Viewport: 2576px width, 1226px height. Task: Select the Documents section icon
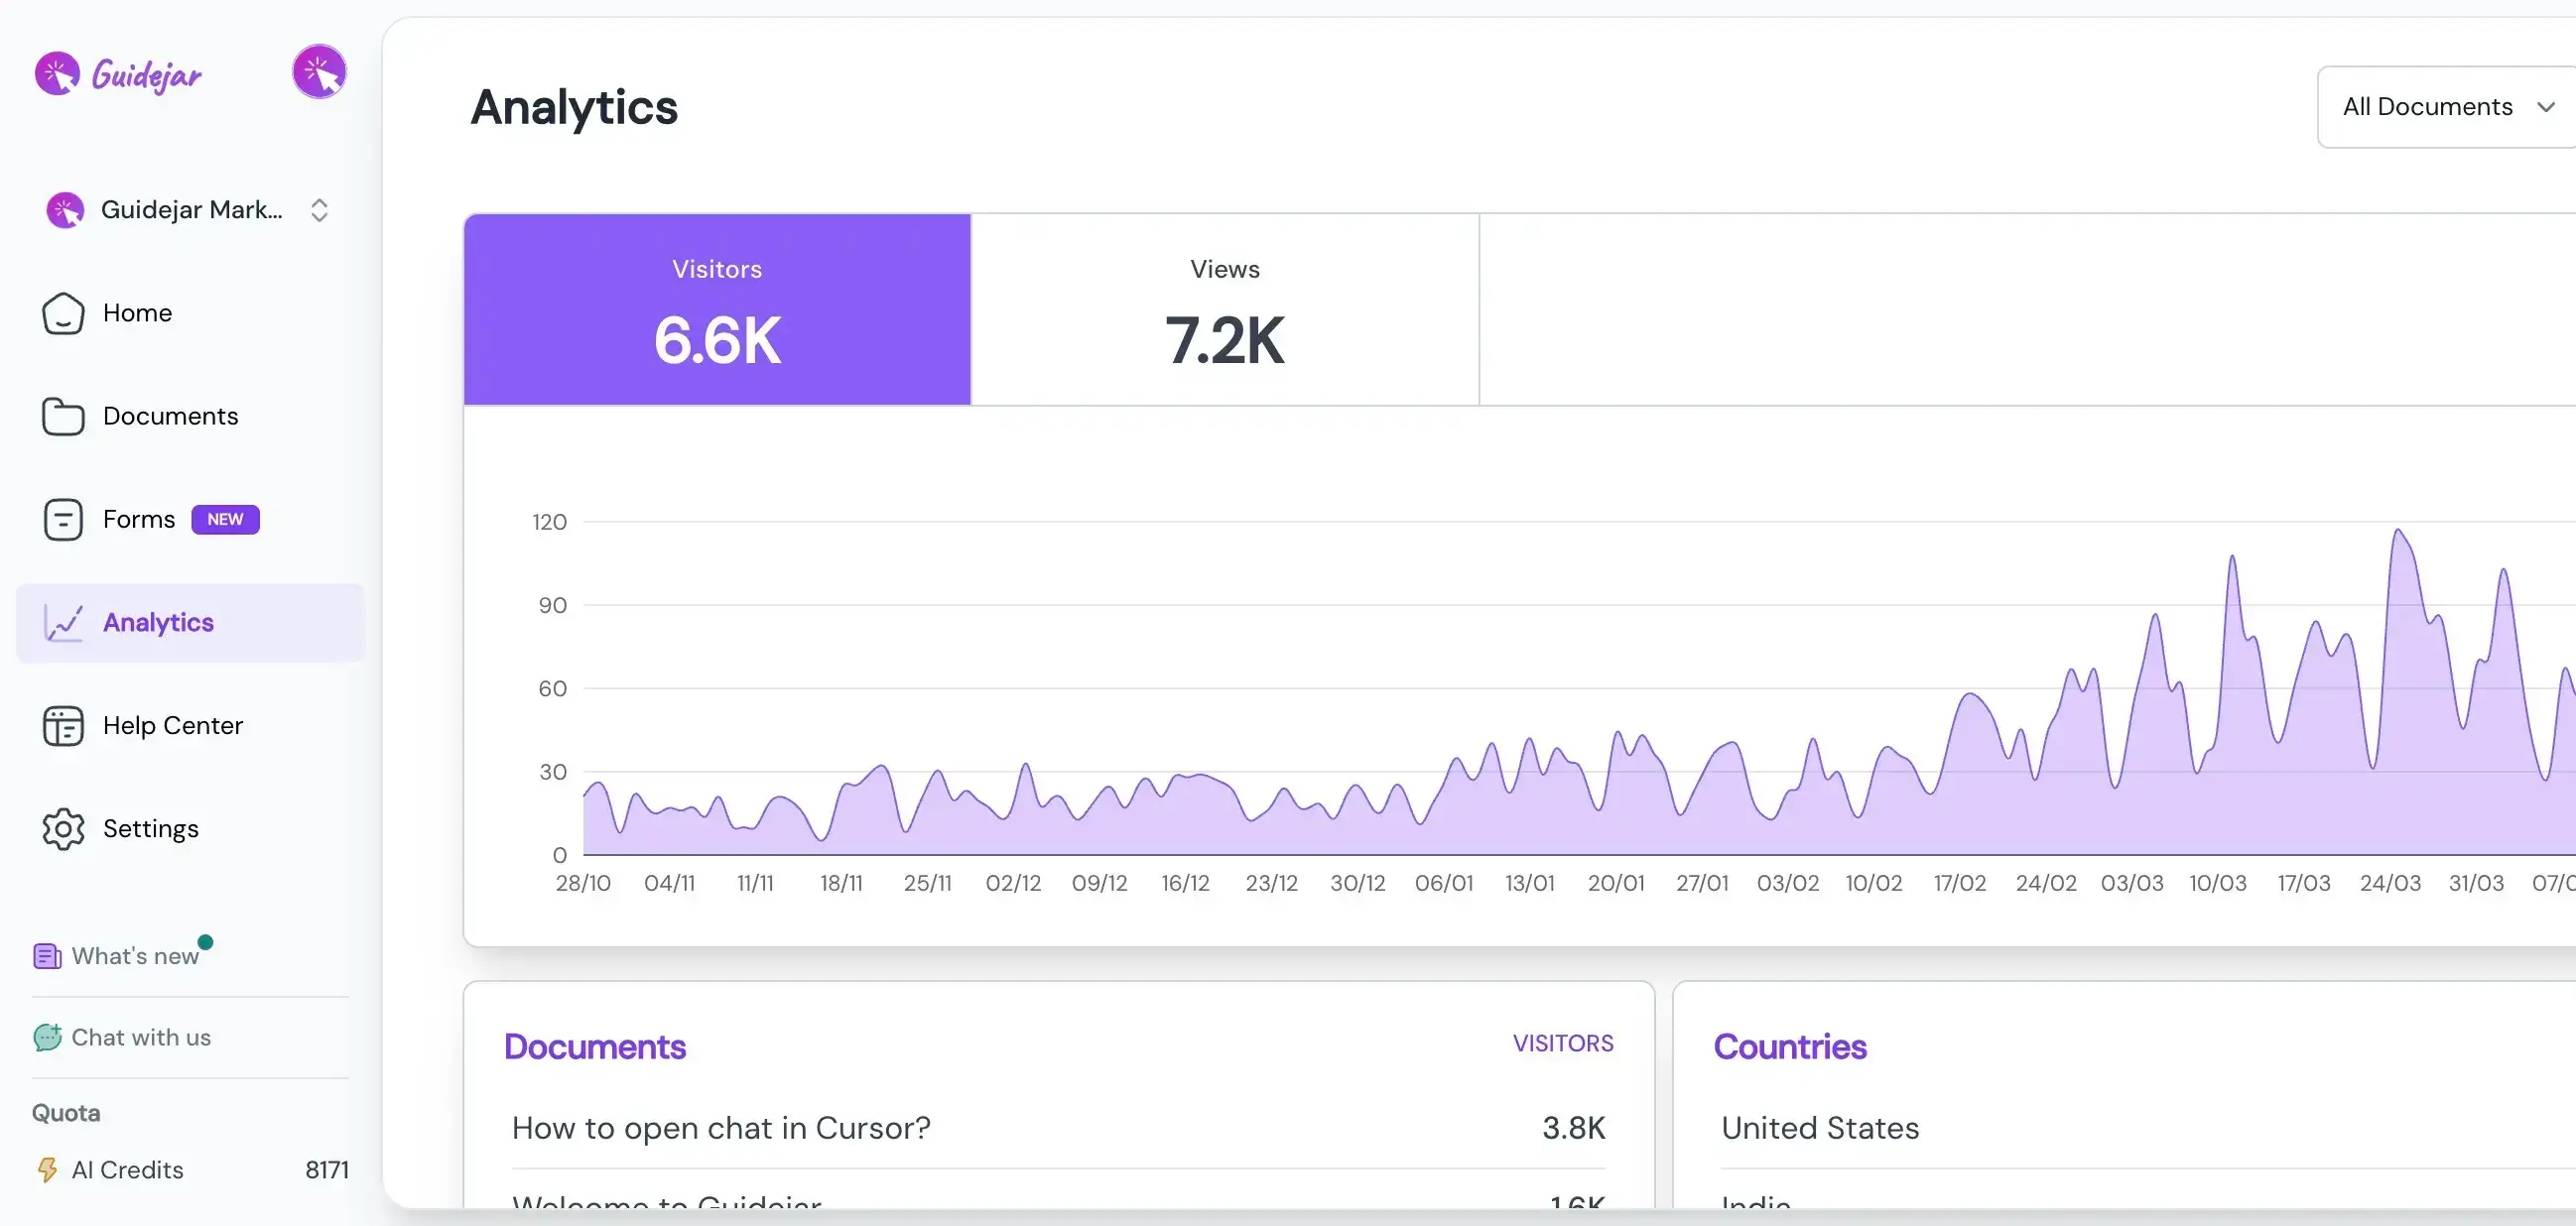(63, 416)
